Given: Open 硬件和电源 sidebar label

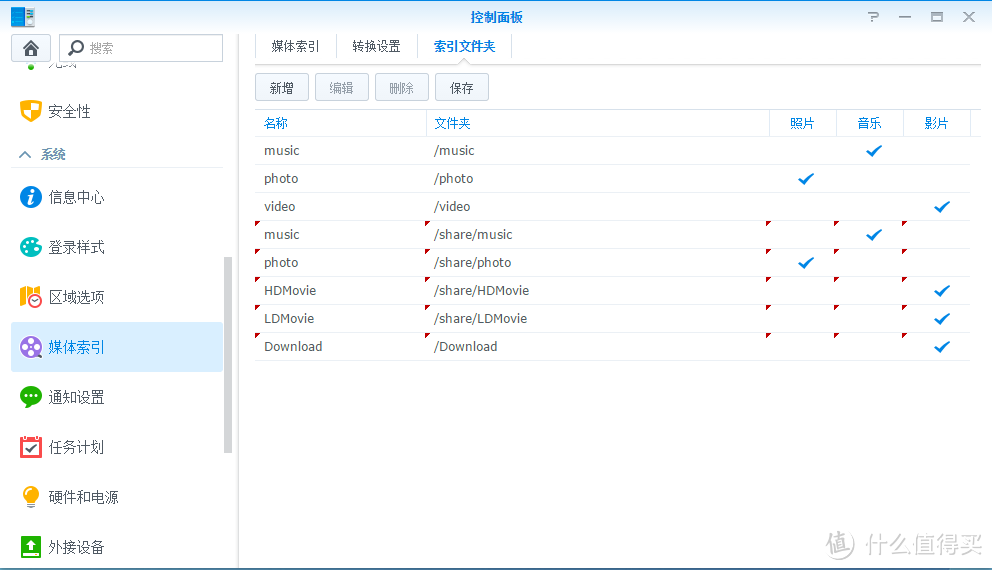Looking at the screenshot, I should tap(84, 497).
